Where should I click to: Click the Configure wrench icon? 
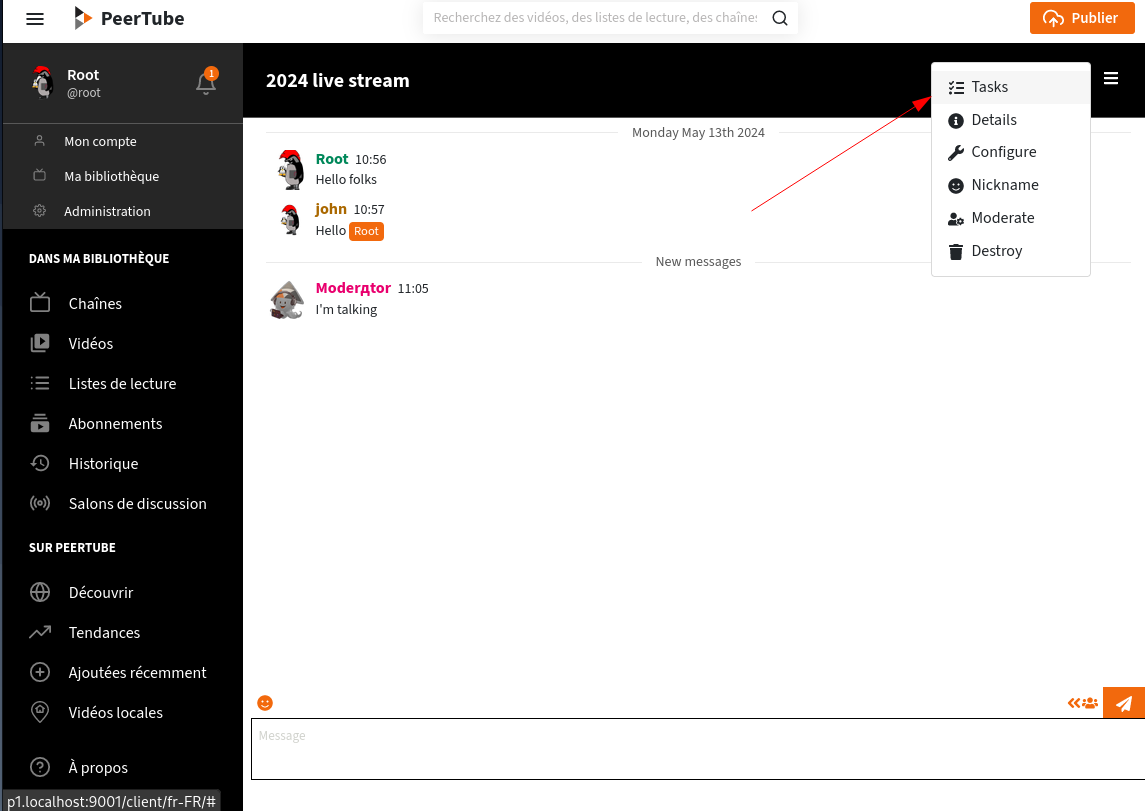[x=956, y=153]
